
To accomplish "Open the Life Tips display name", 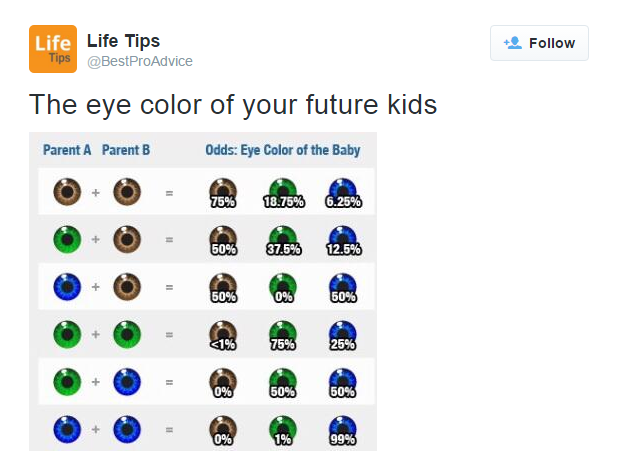I will 123,41.
